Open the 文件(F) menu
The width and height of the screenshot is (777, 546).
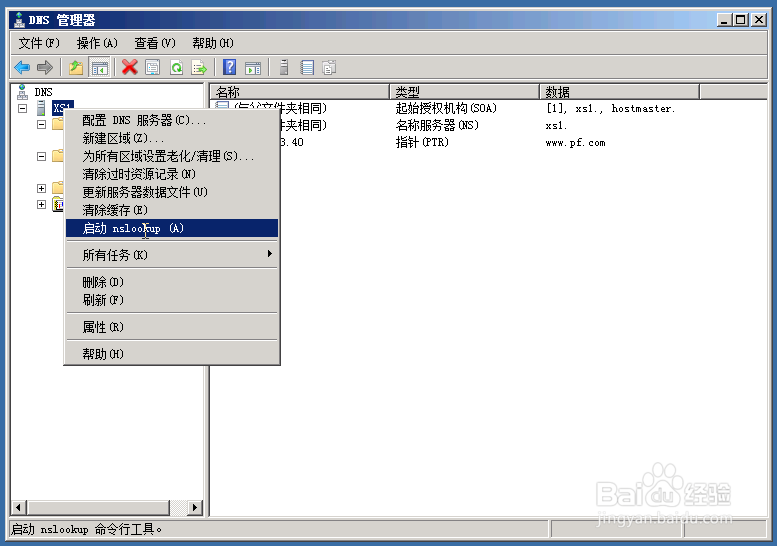(x=39, y=44)
